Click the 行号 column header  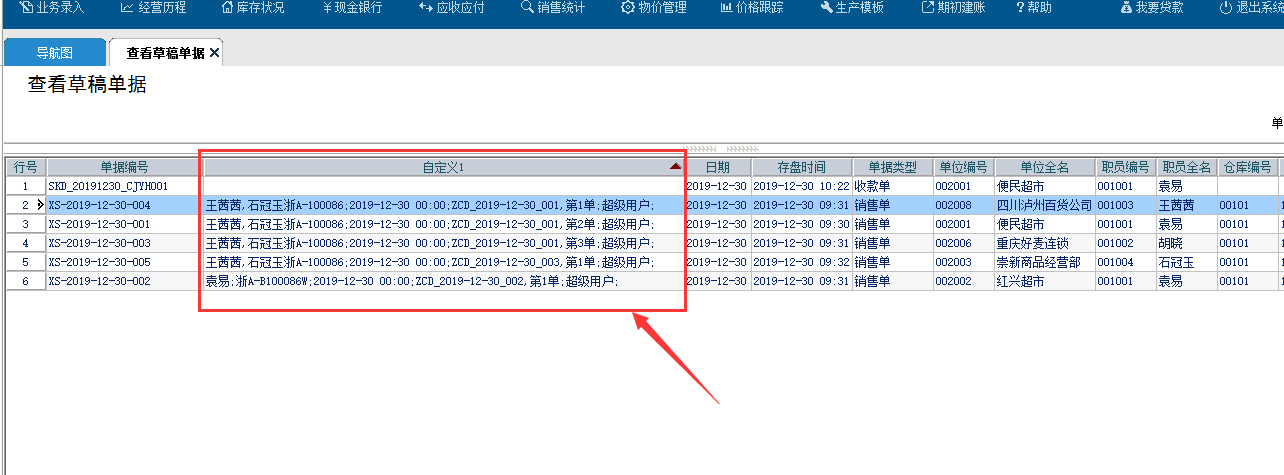pyautogui.click(x=25, y=167)
